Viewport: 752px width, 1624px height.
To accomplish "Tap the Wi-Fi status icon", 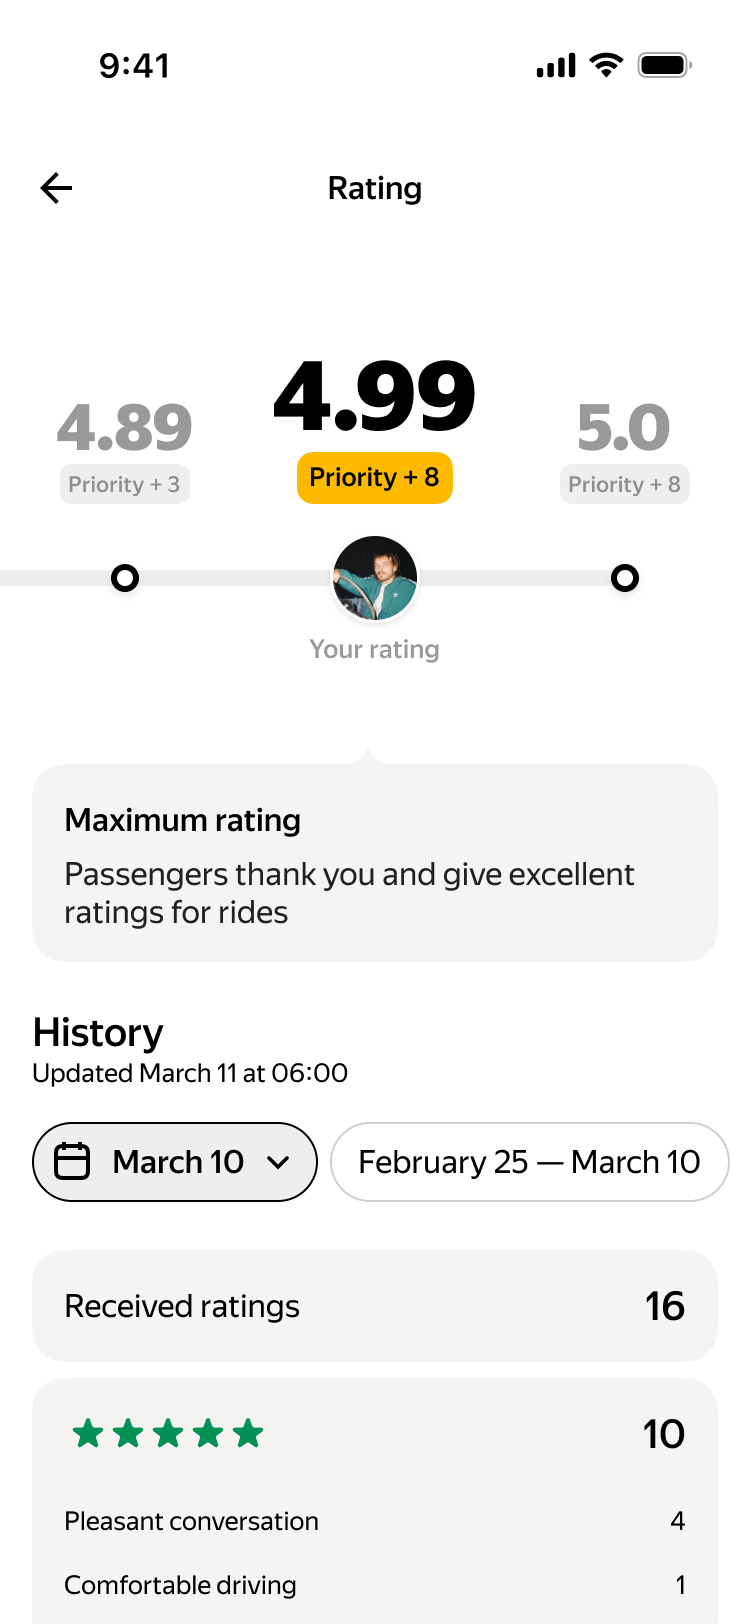I will [606, 66].
